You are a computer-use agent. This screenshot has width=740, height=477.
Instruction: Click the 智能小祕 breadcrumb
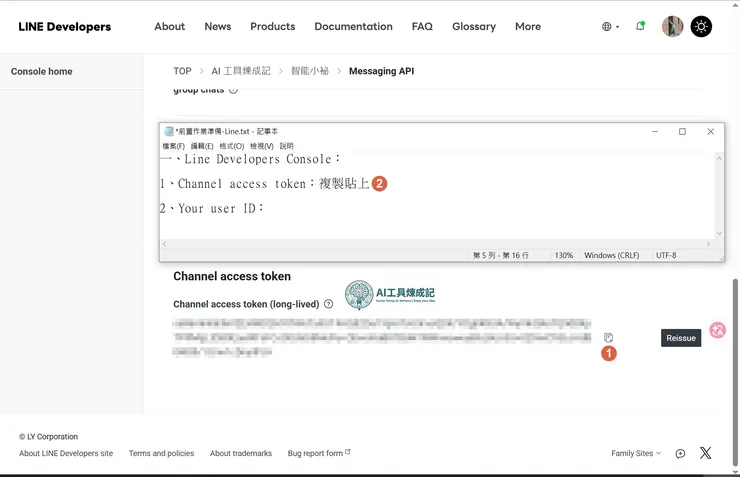coord(310,71)
